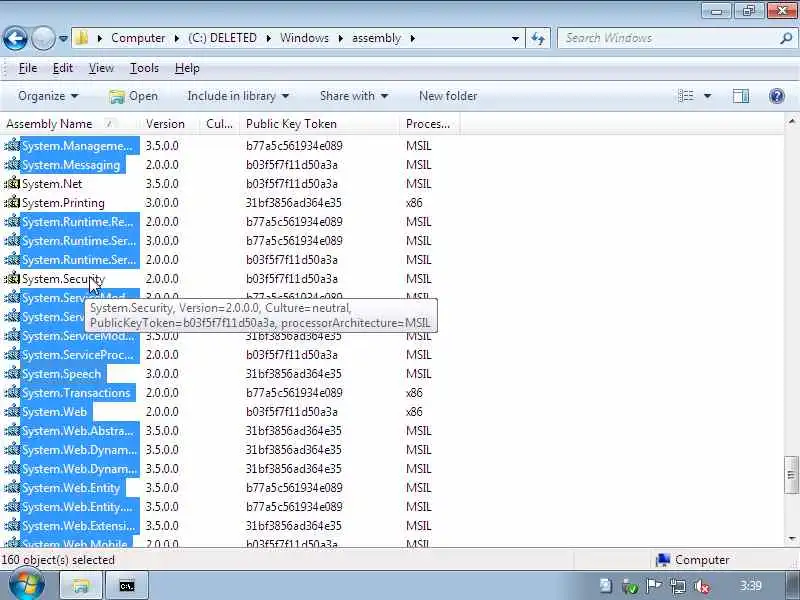The height and width of the screenshot is (600, 800).
Task: Open the Tools menu
Action: coord(144,68)
